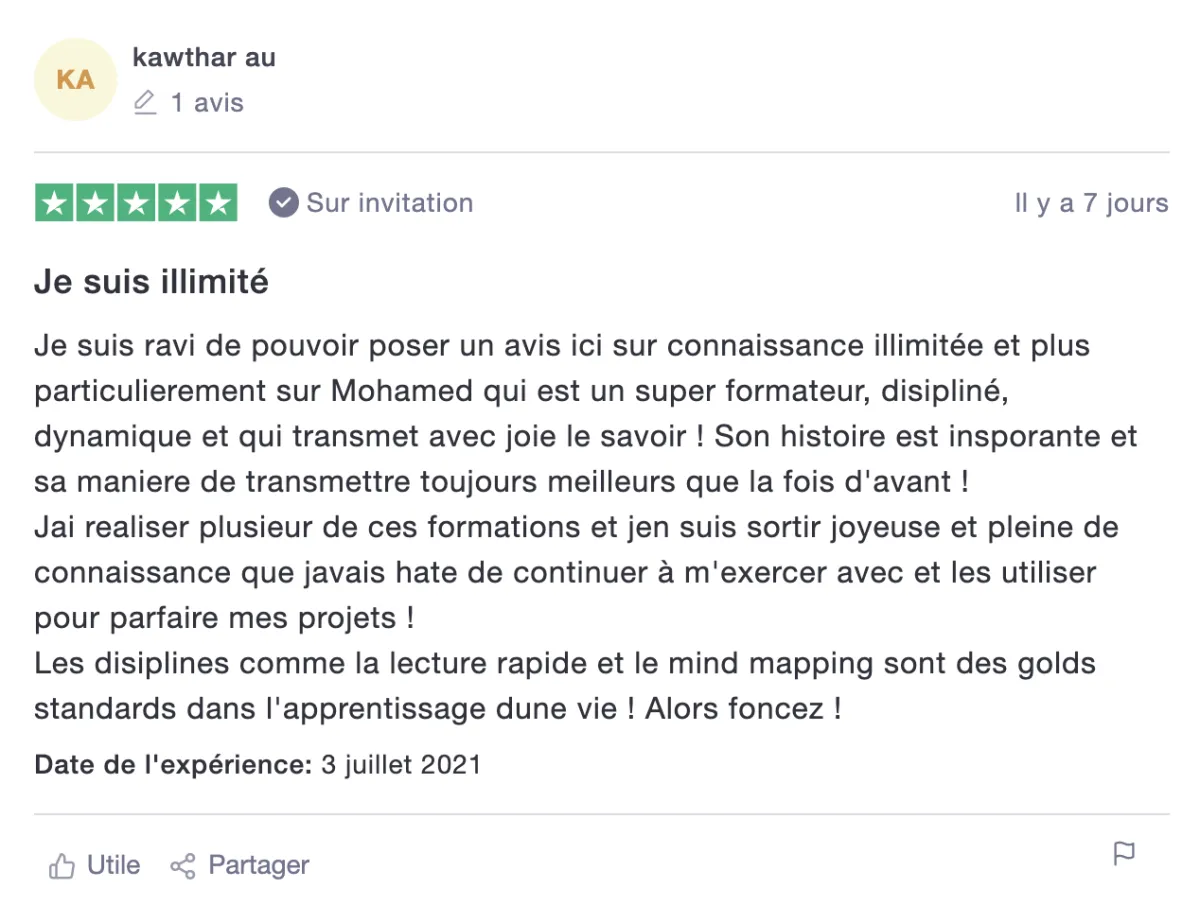Click the first green rating star
The width and height of the screenshot is (1200, 923).
point(55,203)
